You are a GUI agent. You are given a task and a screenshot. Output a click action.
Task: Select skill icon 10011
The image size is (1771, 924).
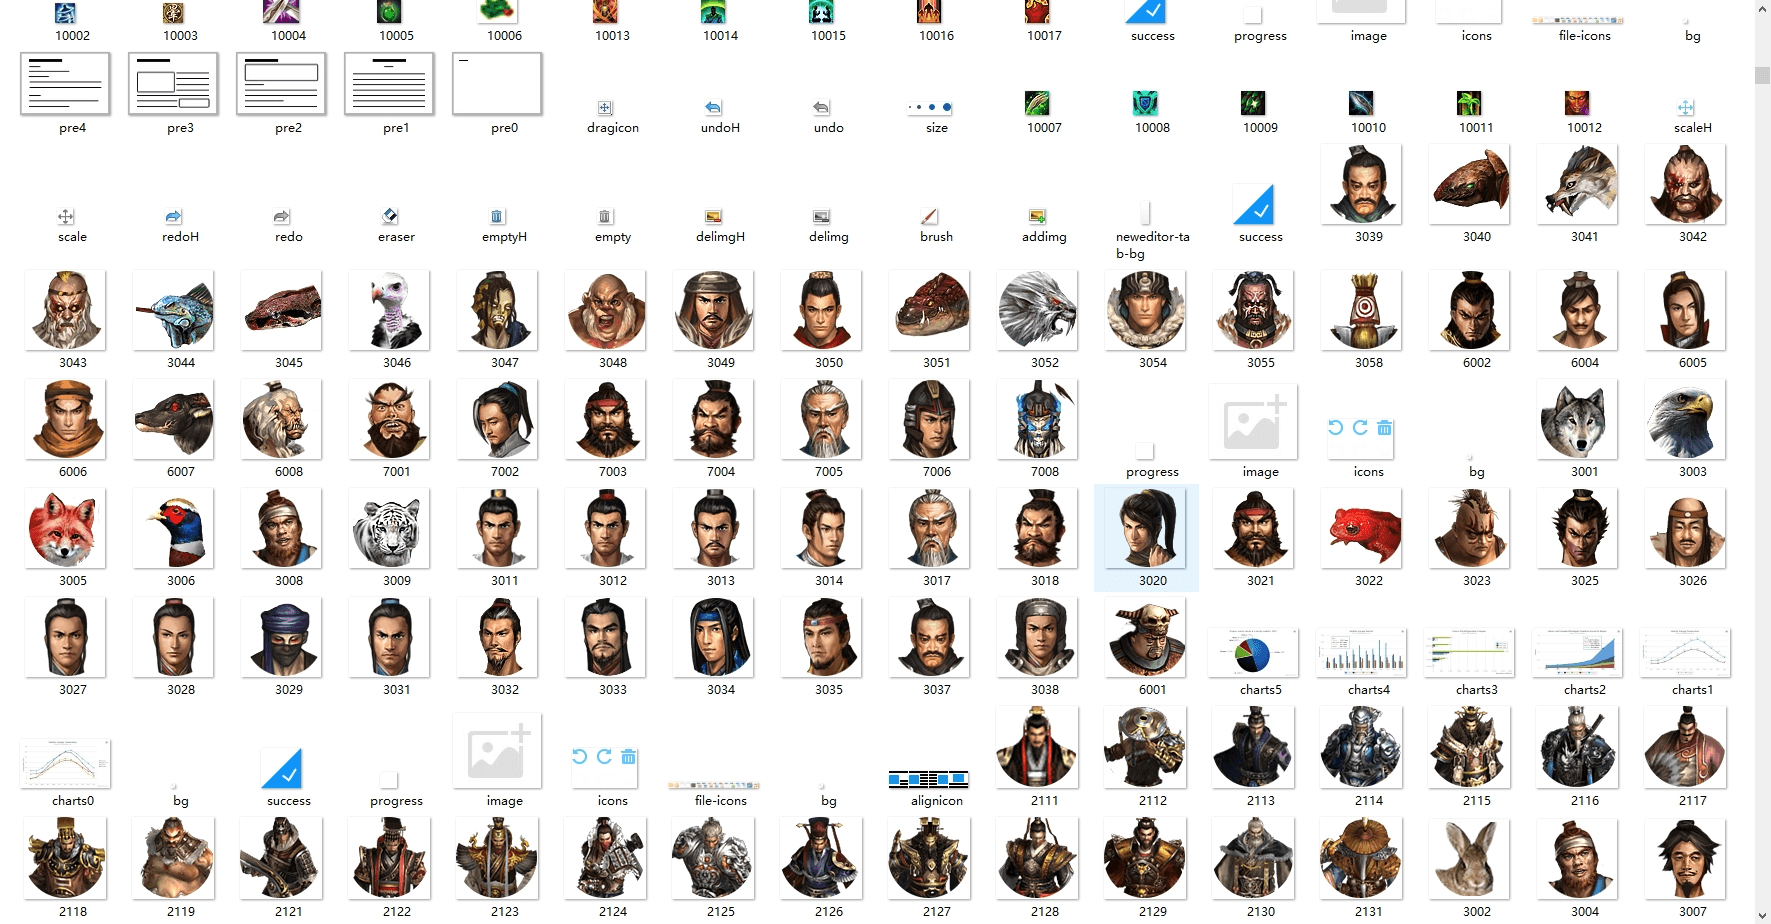coord(1469,103)
